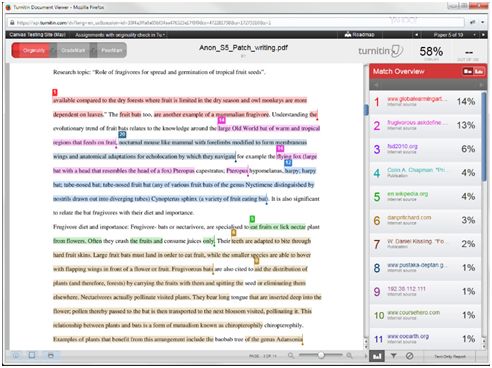
Task: Open the exclusion circle-slash icon
Action: (x=409, y=356)
